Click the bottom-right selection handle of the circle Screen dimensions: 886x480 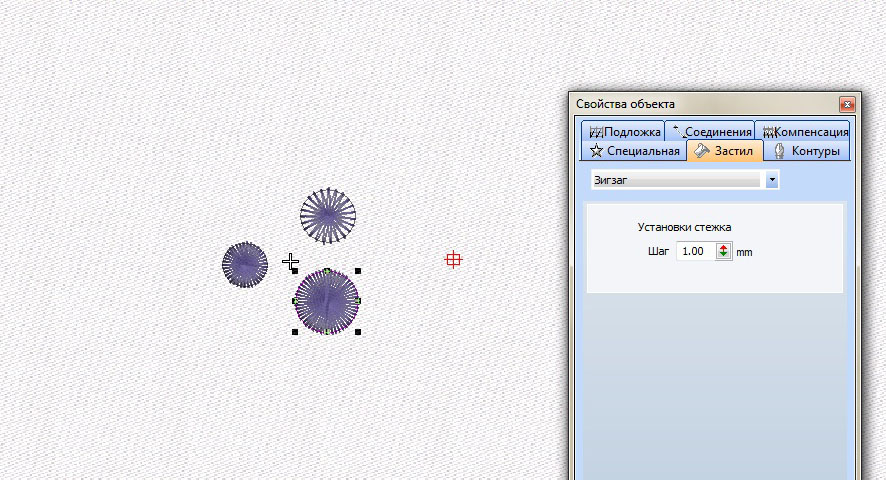coord(358,332)
